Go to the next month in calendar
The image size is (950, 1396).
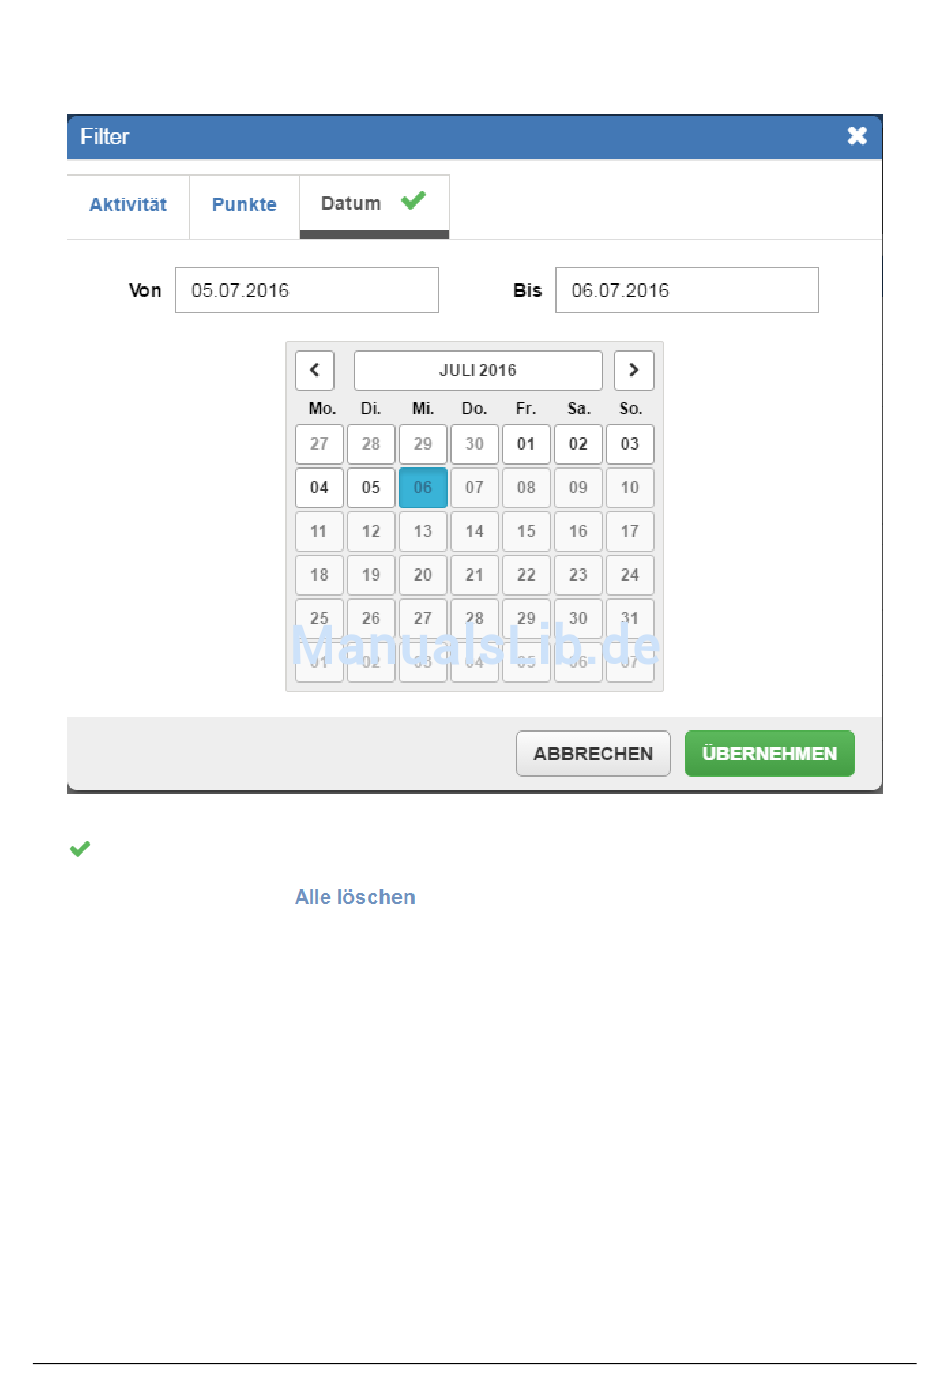(x=633, y=370)
